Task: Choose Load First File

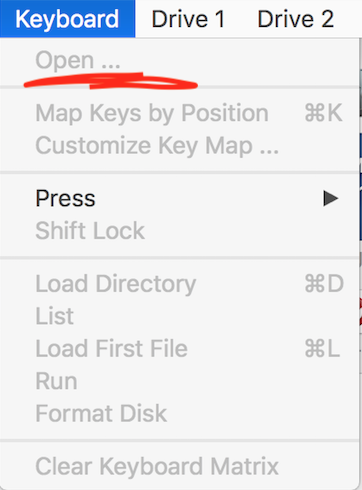Action: (x=180, y=349)
